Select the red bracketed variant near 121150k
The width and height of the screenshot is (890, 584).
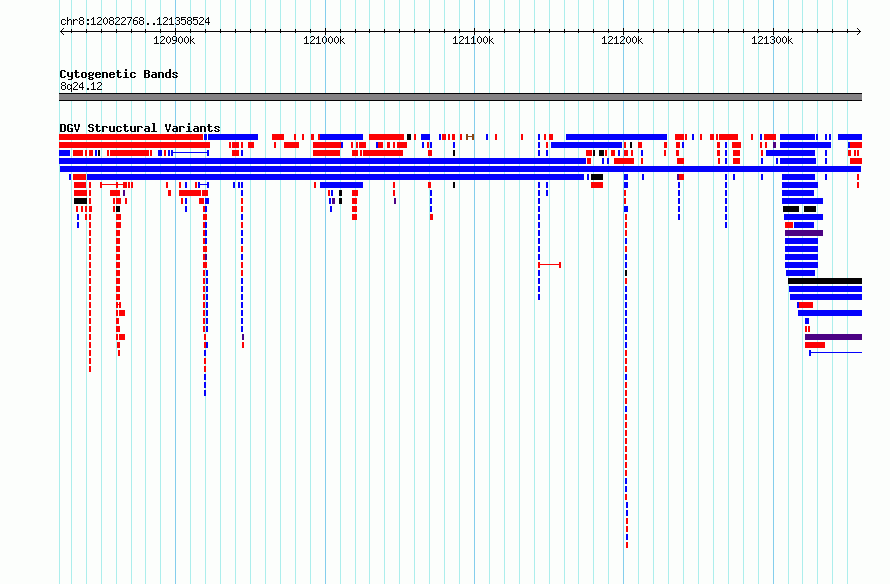point(549,264)
